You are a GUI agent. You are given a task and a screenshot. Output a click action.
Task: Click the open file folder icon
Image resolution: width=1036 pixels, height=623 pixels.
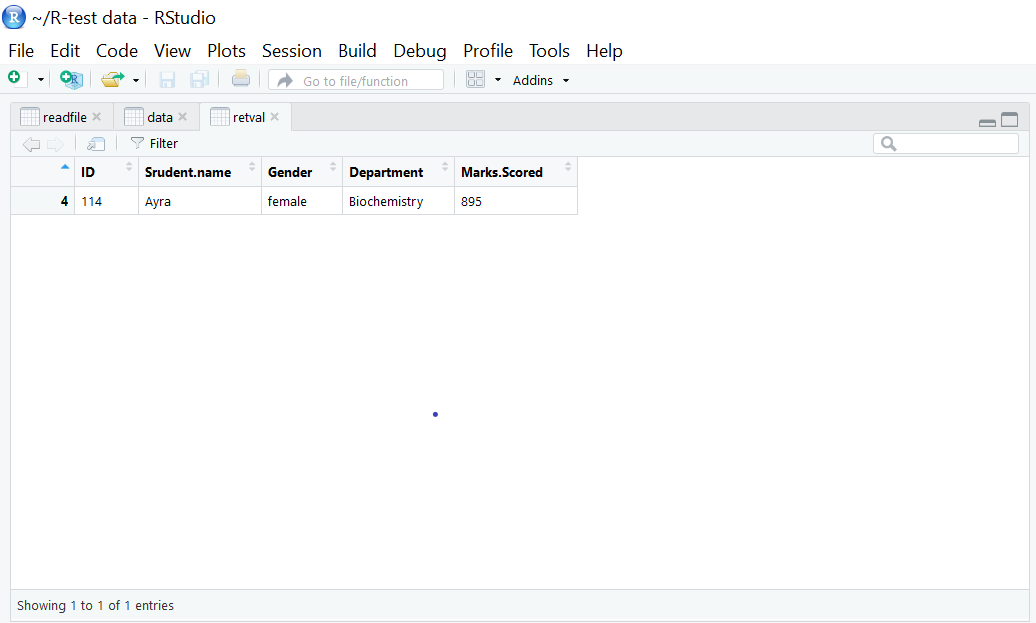tap(110, 79)
